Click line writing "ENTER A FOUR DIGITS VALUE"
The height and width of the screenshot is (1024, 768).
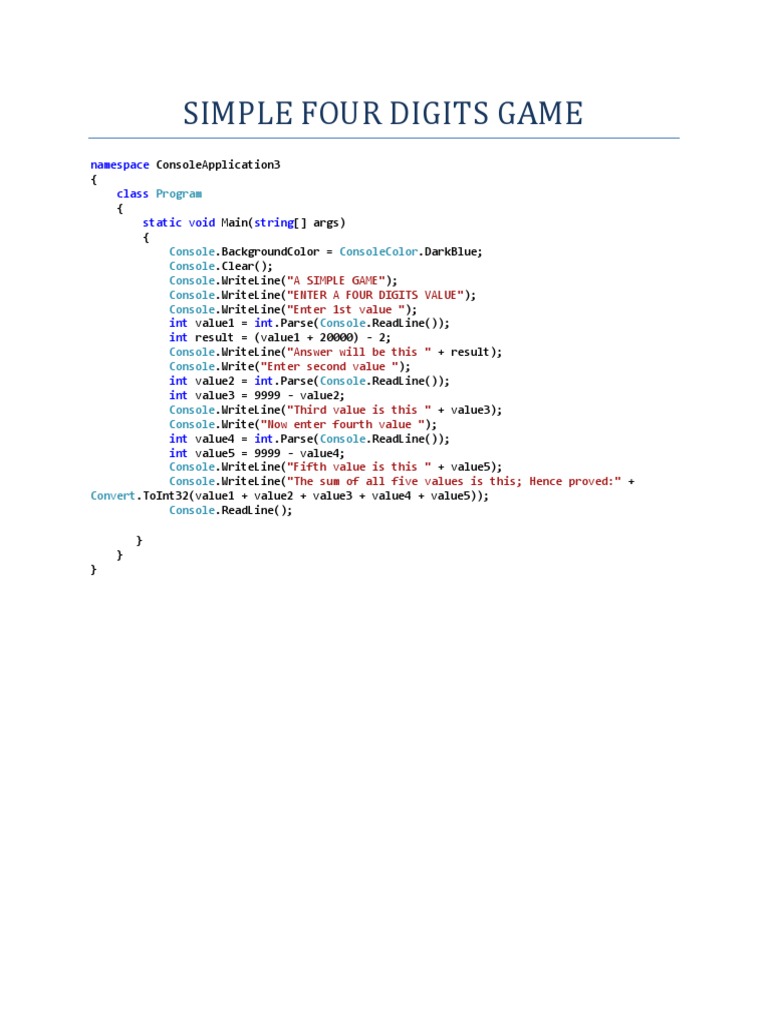tap(323, 295)
